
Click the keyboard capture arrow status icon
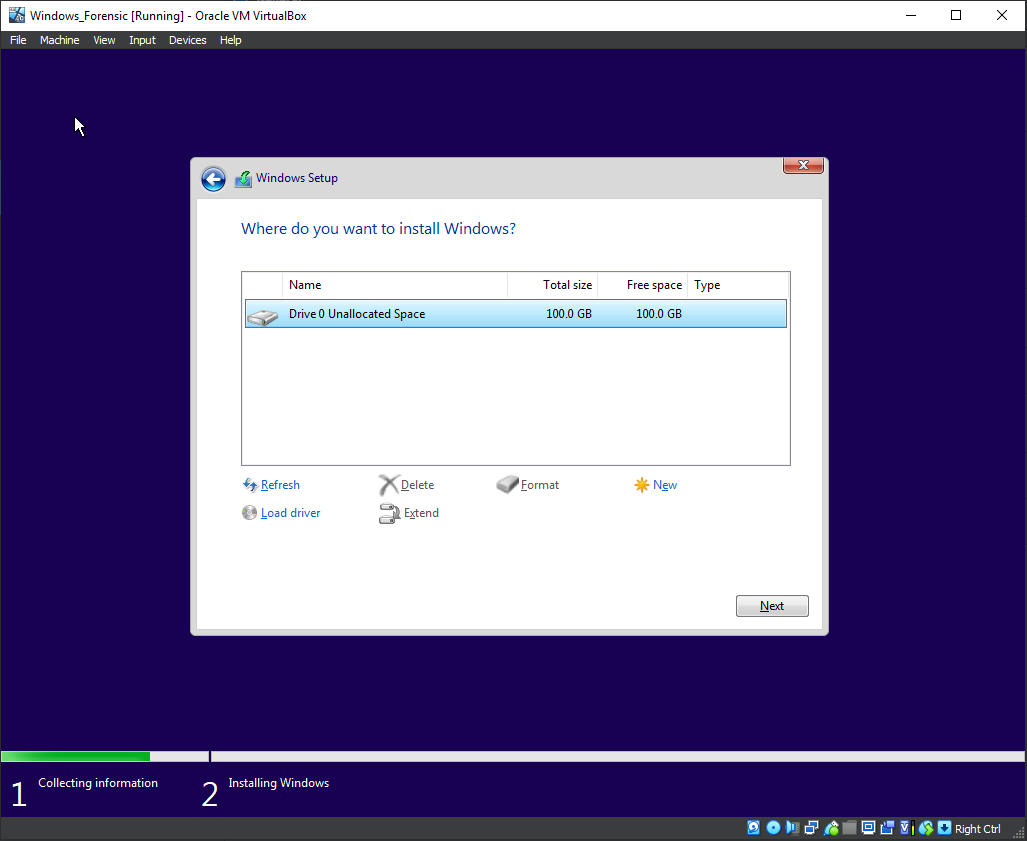(x=944, y=828)
